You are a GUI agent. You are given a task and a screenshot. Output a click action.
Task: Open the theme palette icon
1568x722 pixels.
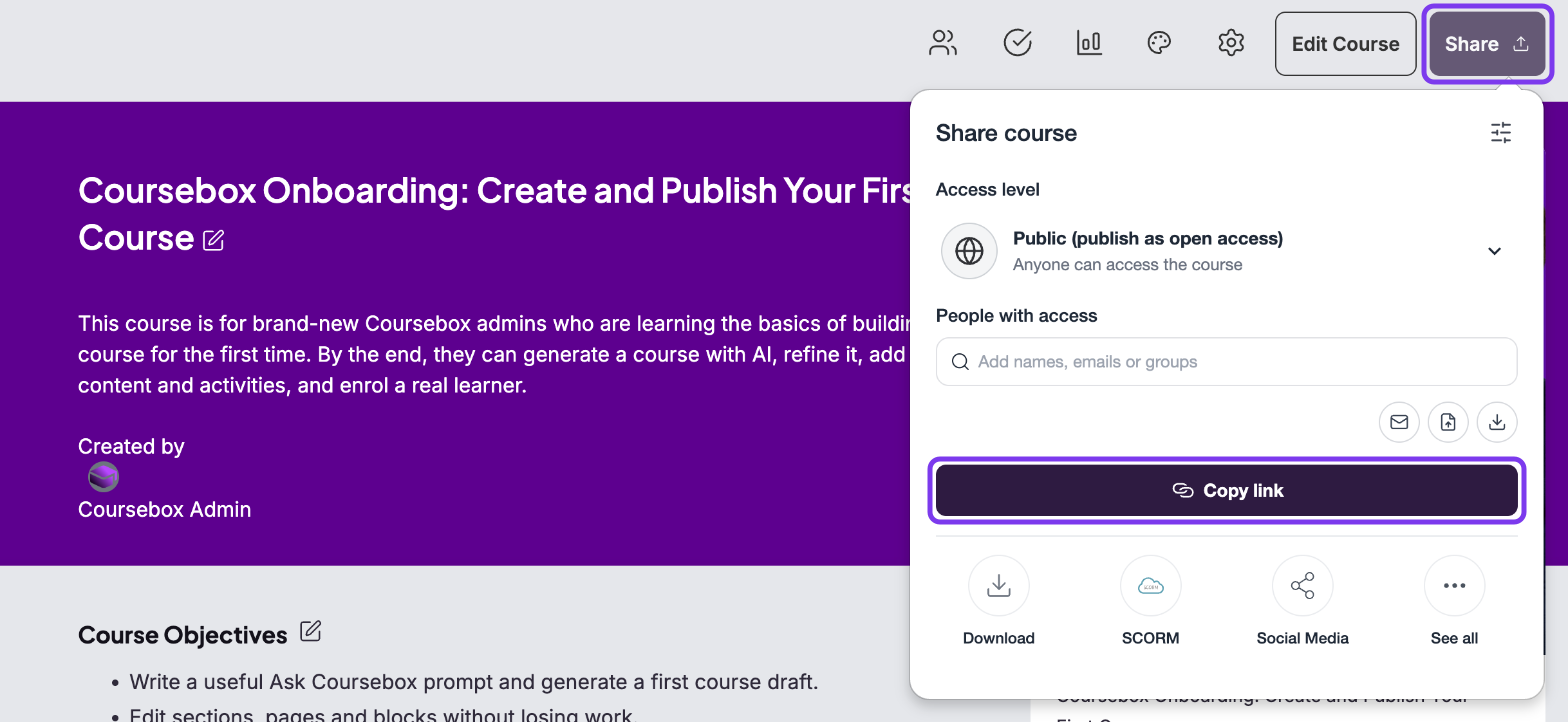(1159, 43)
